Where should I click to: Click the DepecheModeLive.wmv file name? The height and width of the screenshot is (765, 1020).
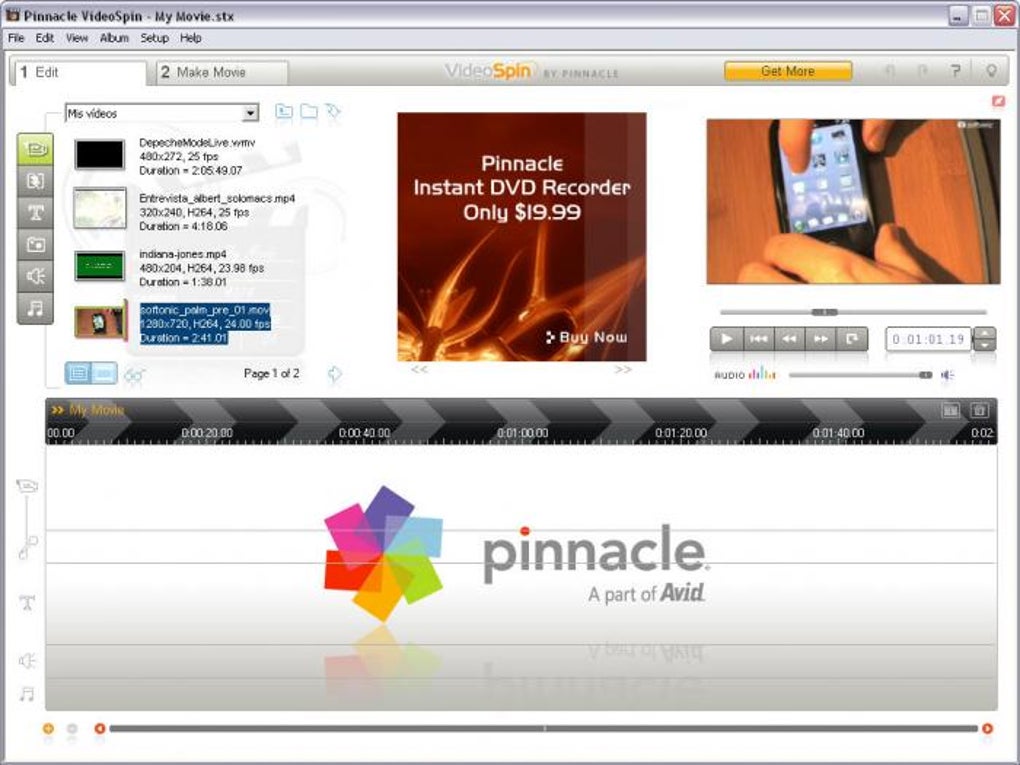(x=197, y=142)
